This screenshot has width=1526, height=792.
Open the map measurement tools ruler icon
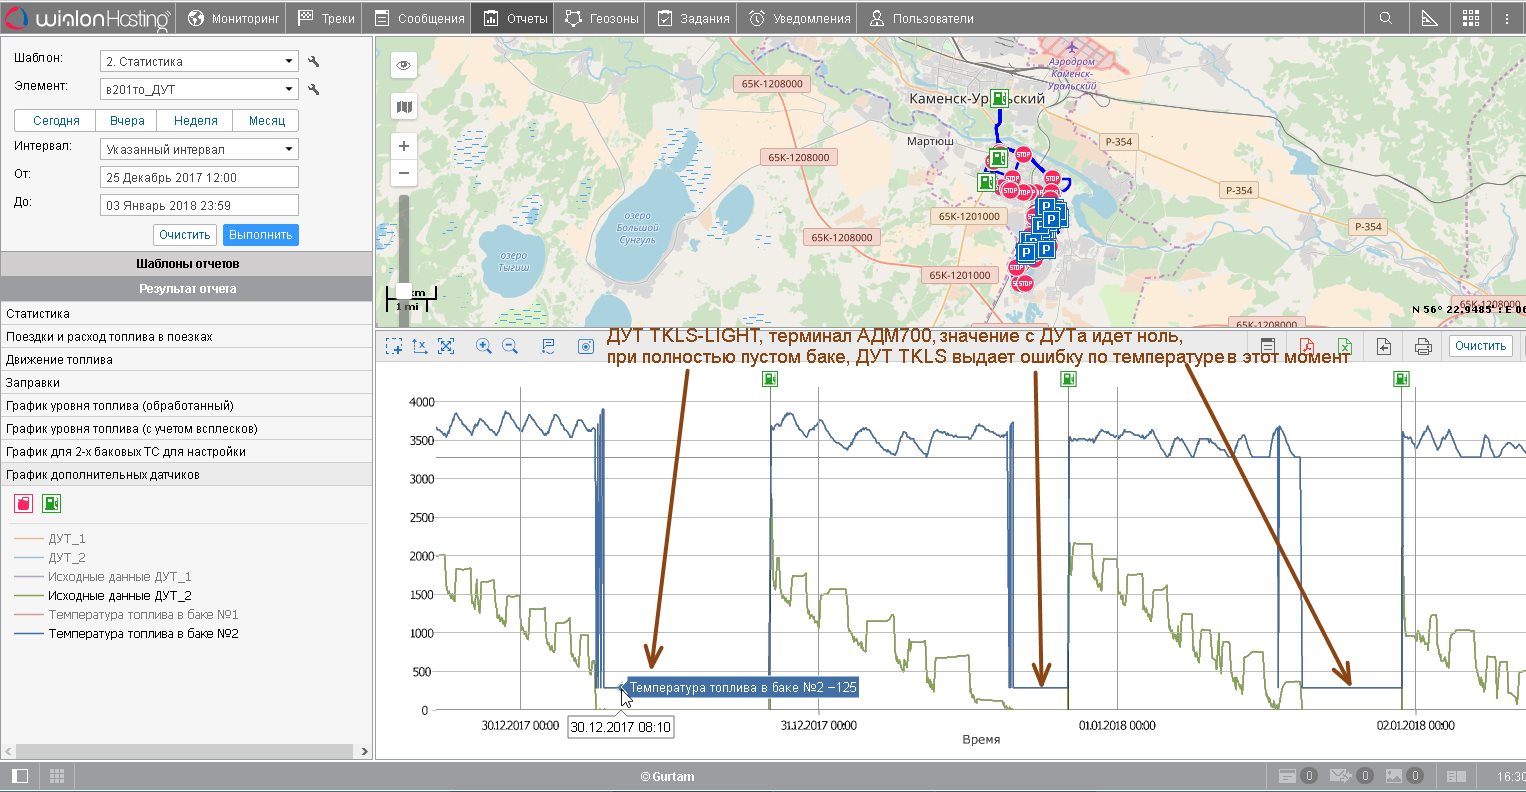1428,18
